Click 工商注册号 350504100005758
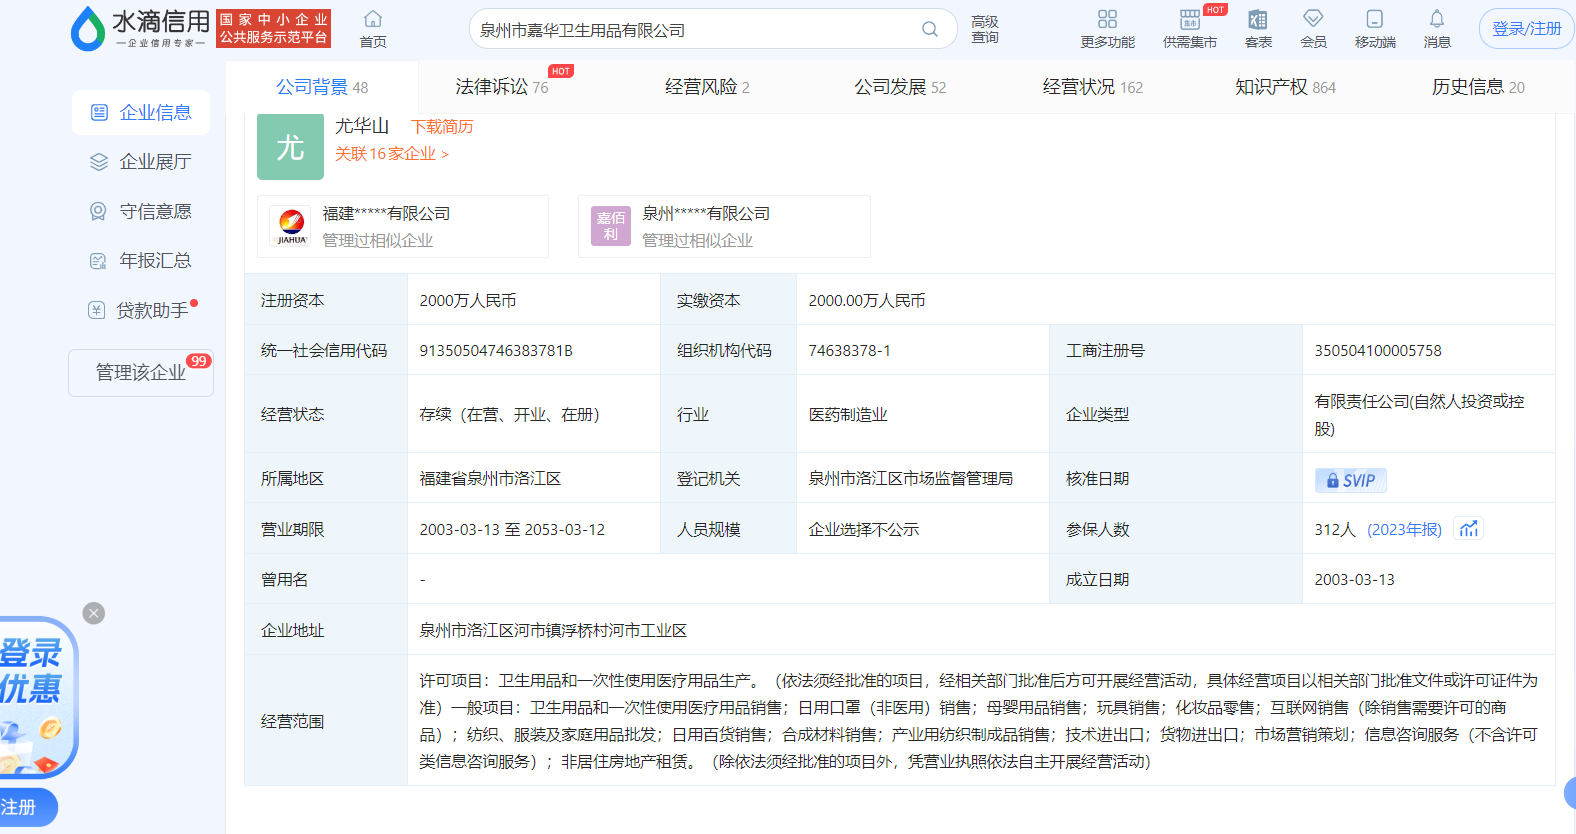This screenshot has width=1576, height=834. pos(1378,350)
